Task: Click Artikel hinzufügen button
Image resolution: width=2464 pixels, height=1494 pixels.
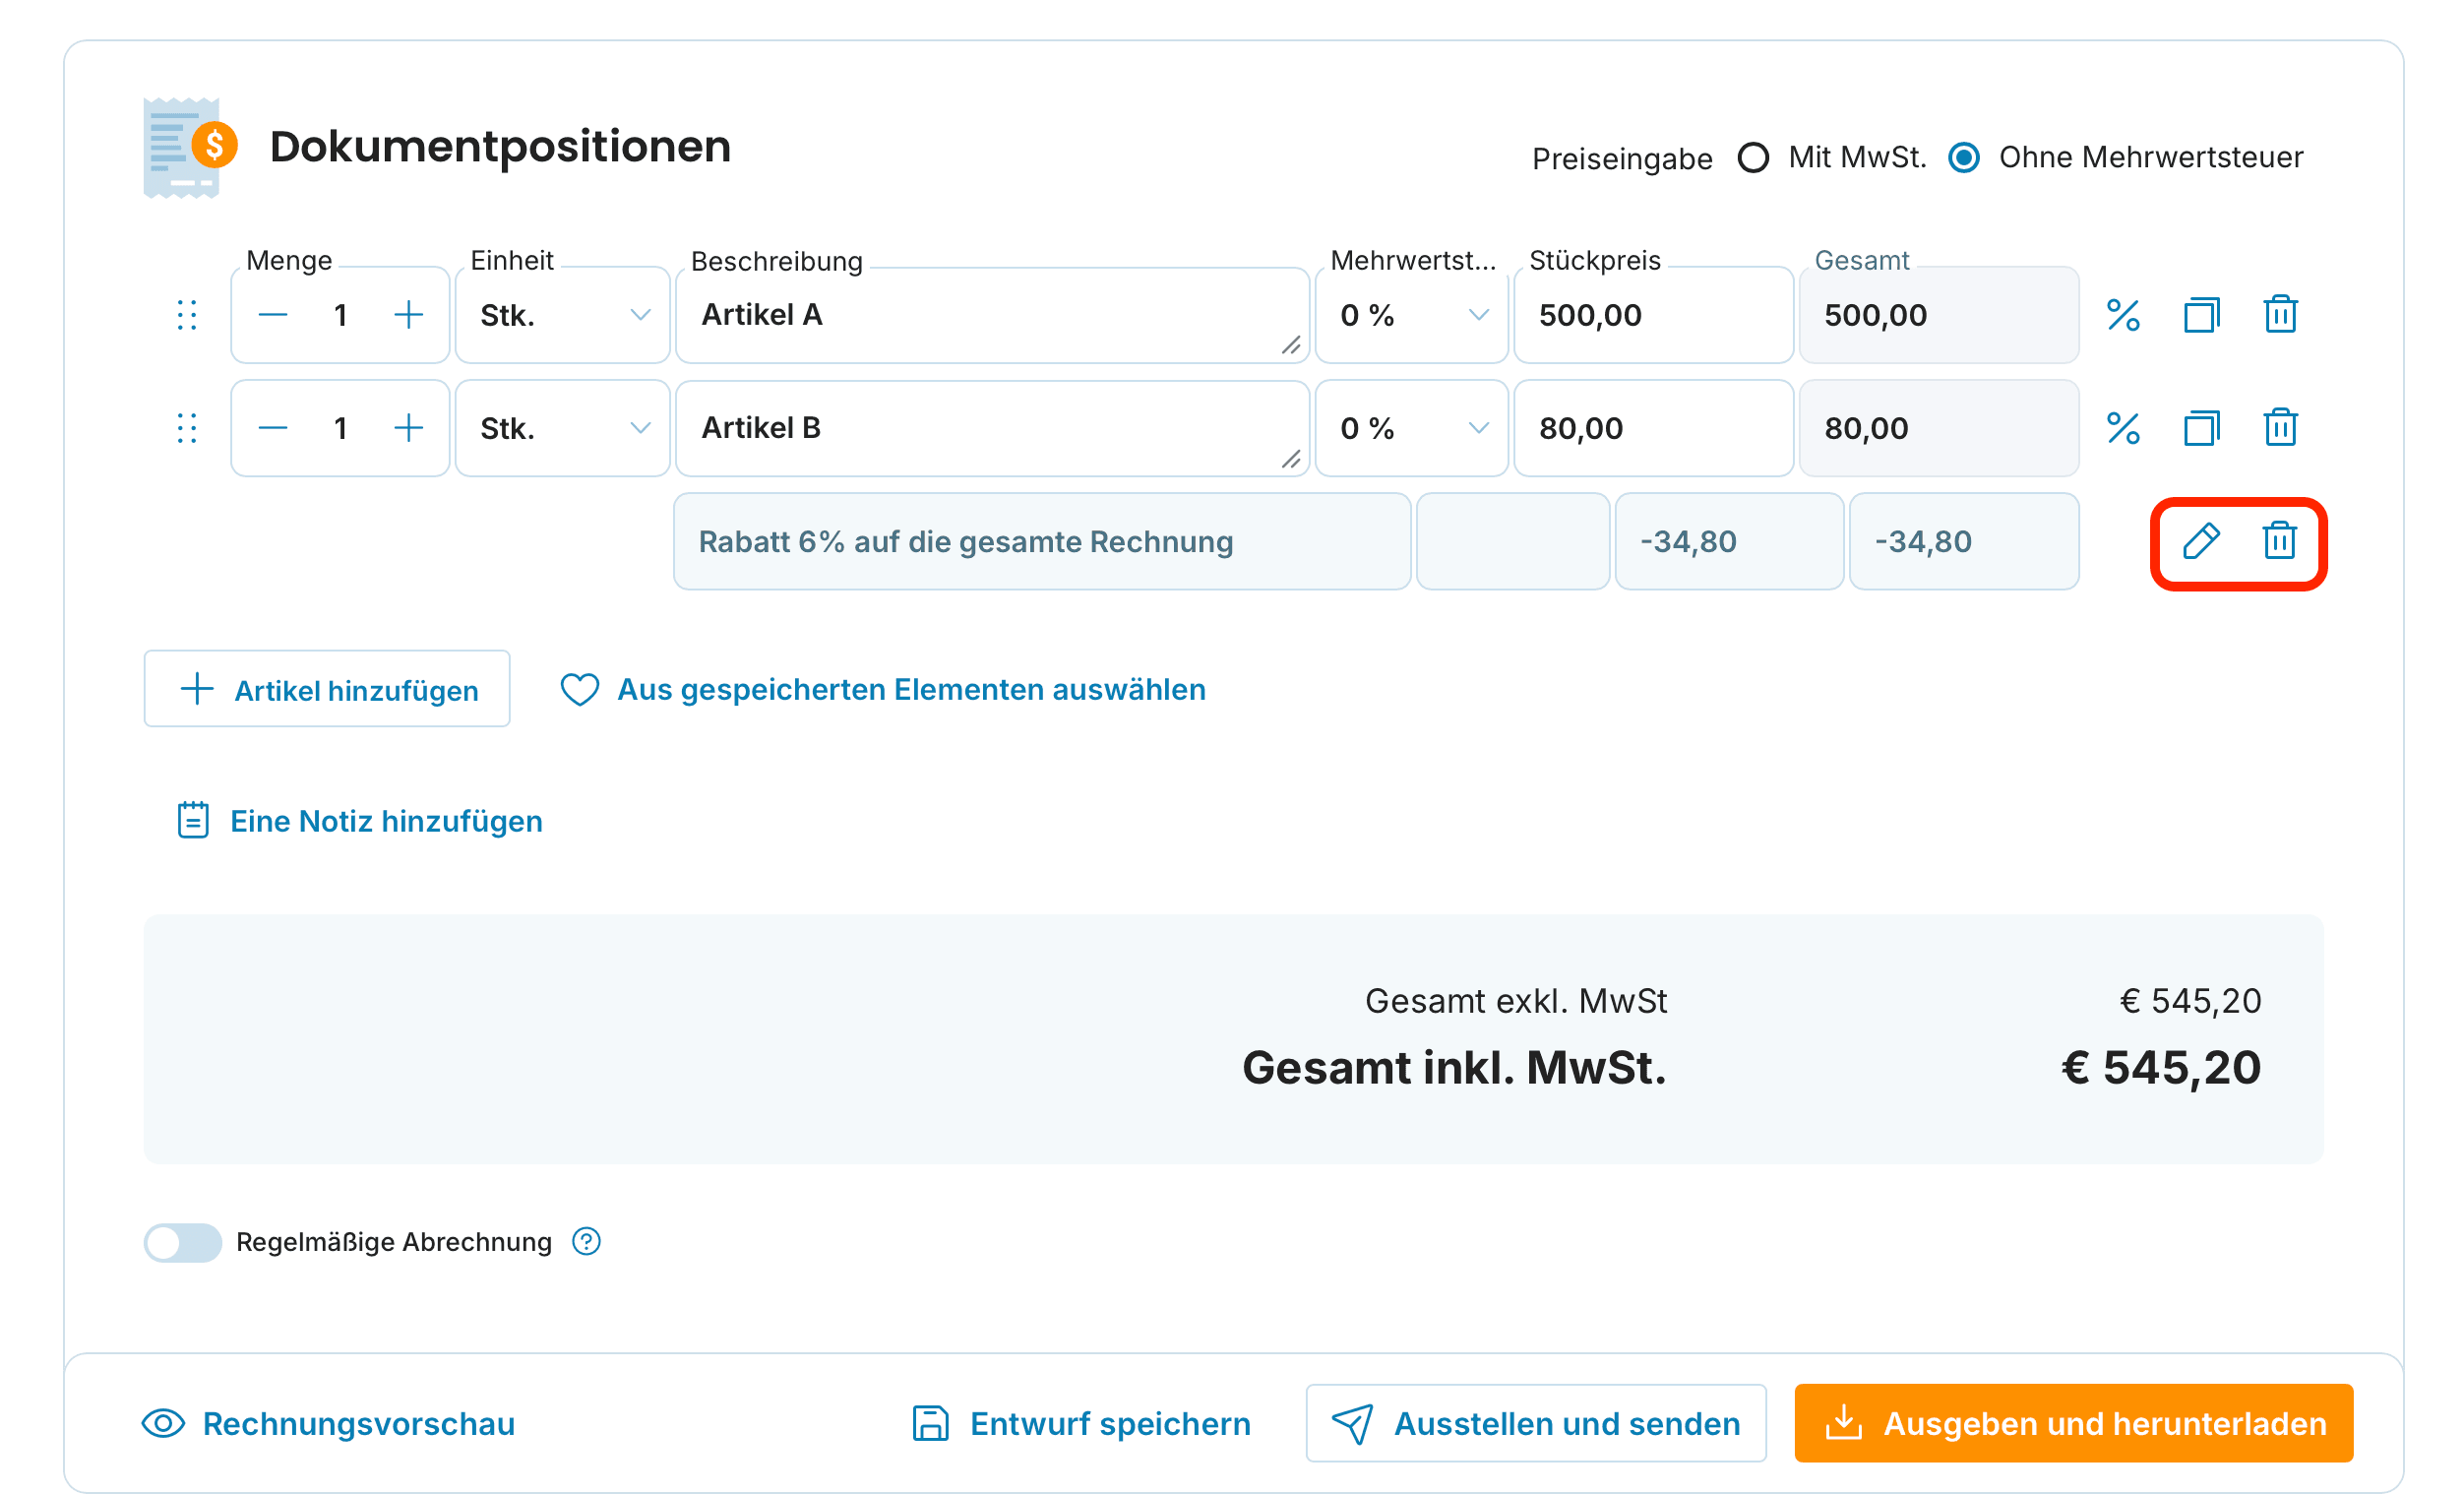Action: pyautogui.click(x=327, y=689)
